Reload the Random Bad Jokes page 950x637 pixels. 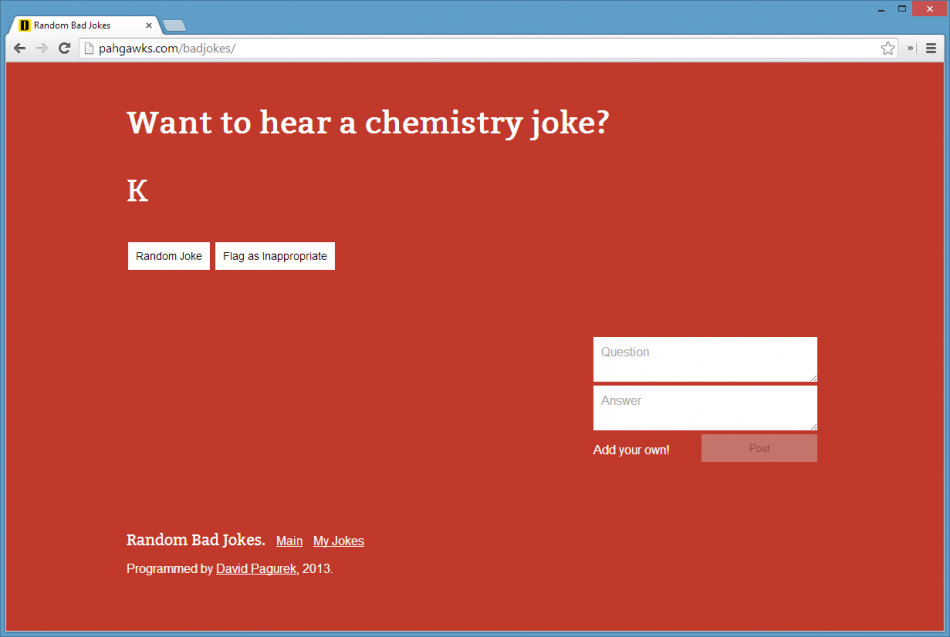pos(64,48)
